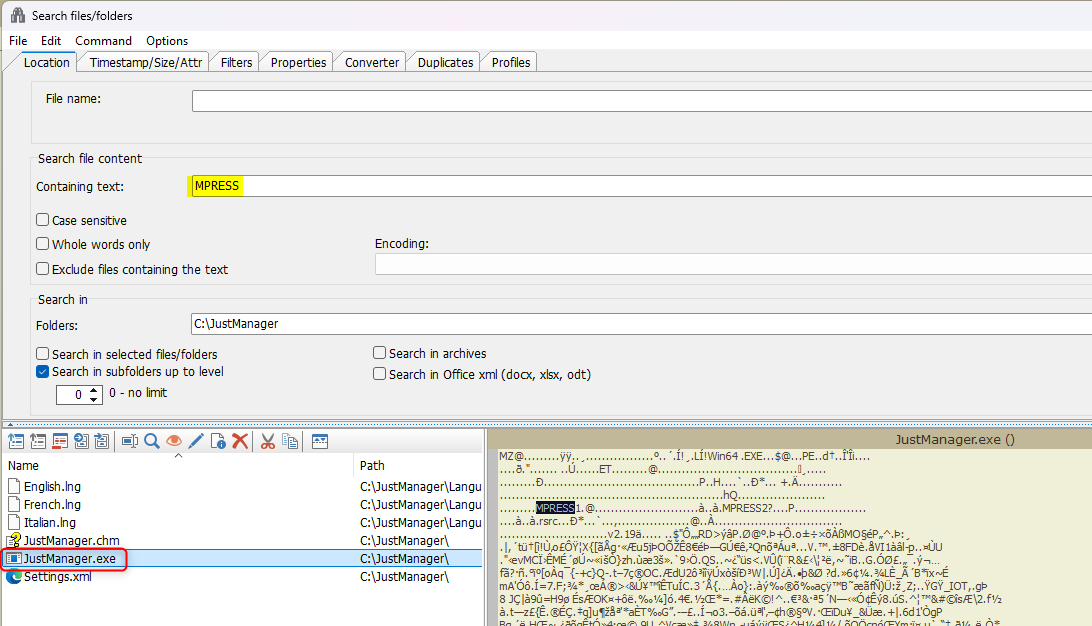Click the Settings.xml Edge icon
The height and width of the screenshot is (626, 1092).
pos(14,577)
